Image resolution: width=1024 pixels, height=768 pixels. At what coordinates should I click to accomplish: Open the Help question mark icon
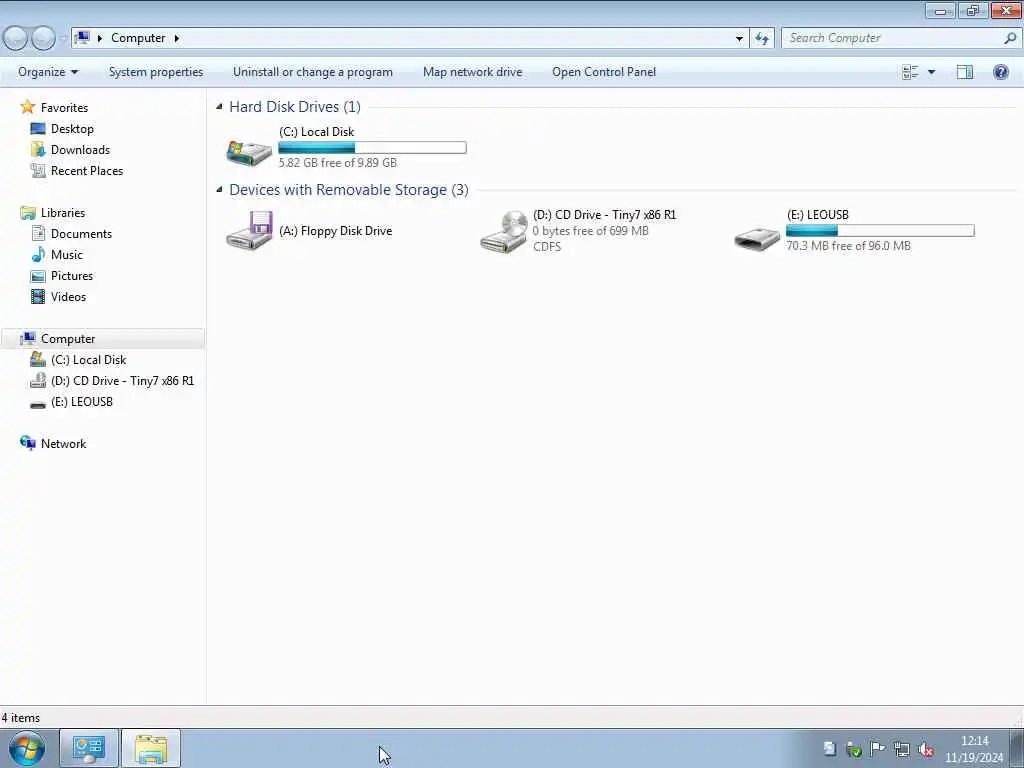pos(1000,72)
